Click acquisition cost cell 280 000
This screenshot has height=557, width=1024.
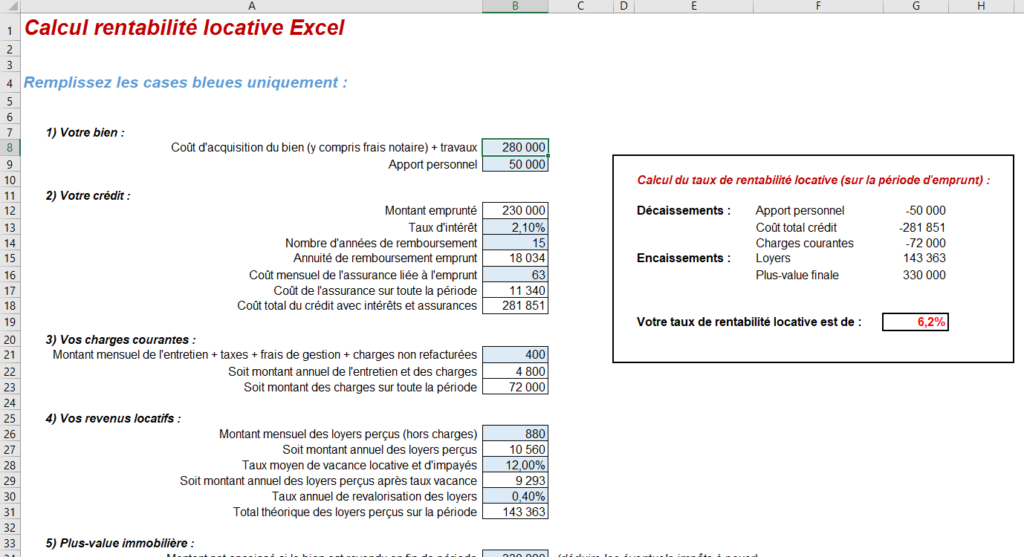pos(515,148)
